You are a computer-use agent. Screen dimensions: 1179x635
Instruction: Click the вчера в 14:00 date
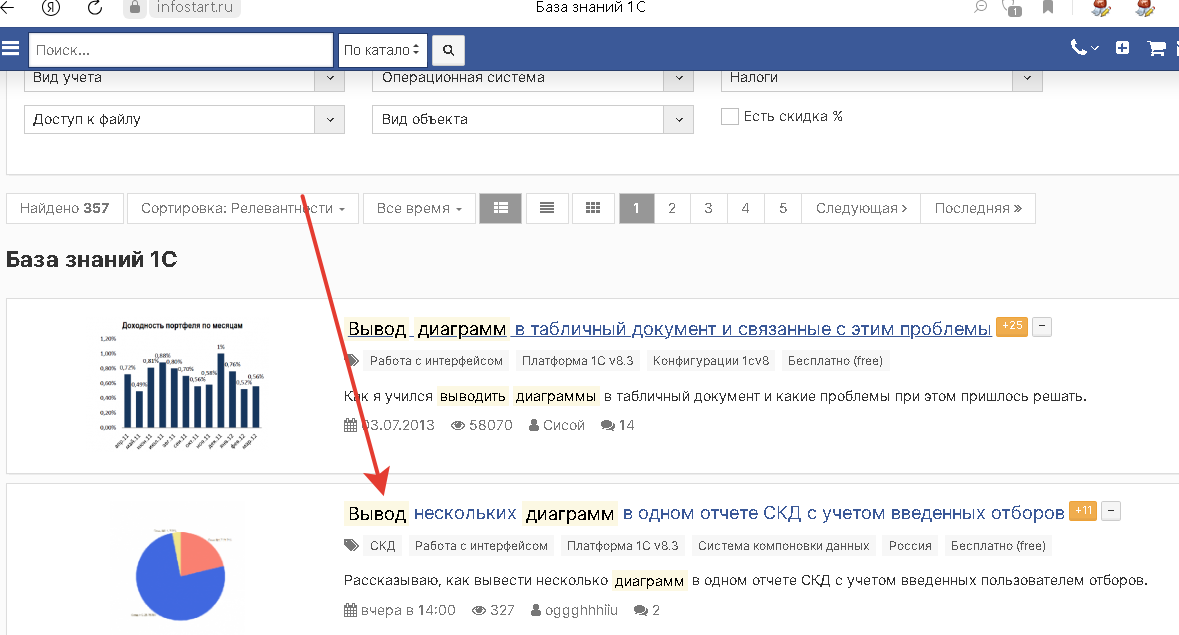[x=408, y=610]
